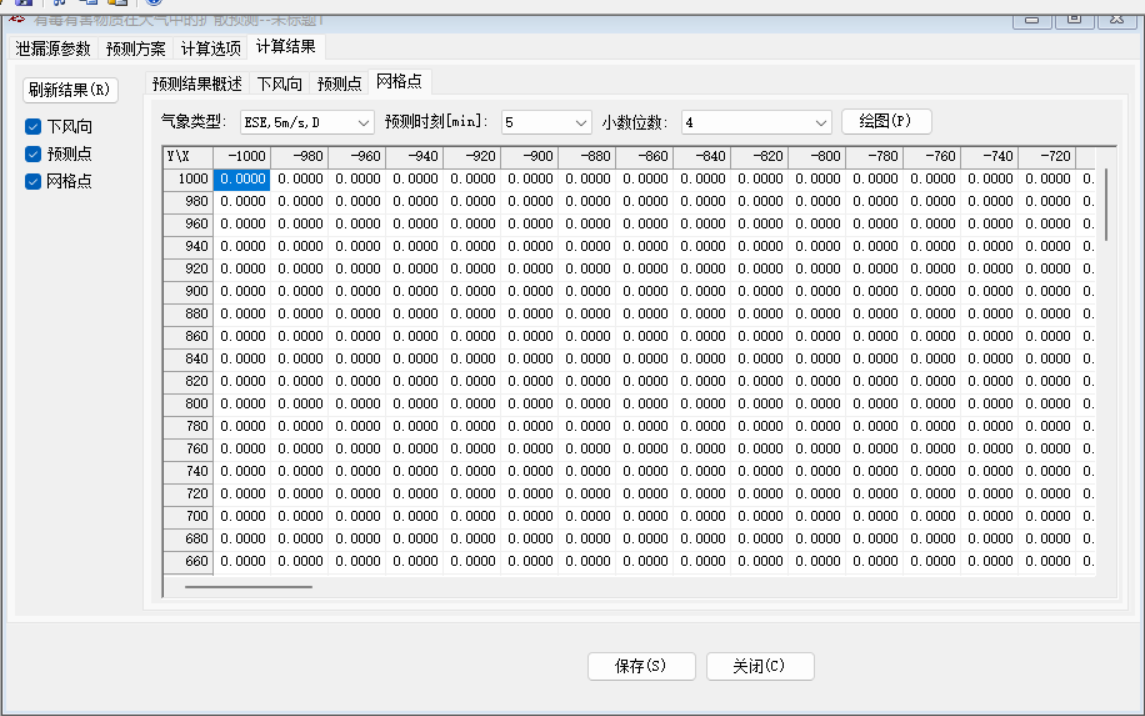Click row header 820
The width and height of the screenshot is (1145, 716).
pos(188,381)
